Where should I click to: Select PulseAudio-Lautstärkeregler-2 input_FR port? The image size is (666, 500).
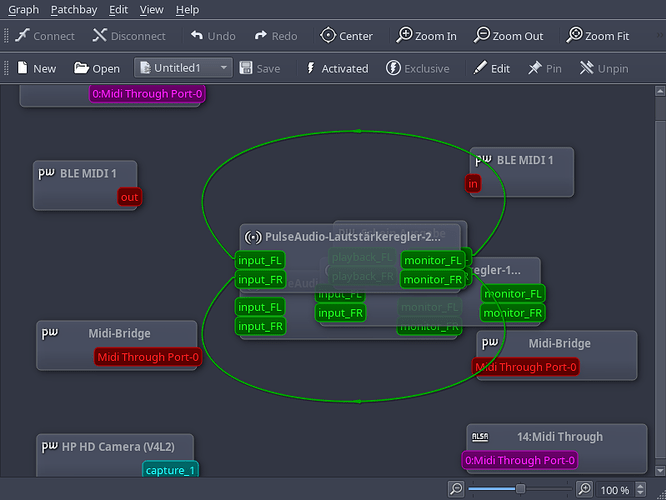click(x=260, y=280)
